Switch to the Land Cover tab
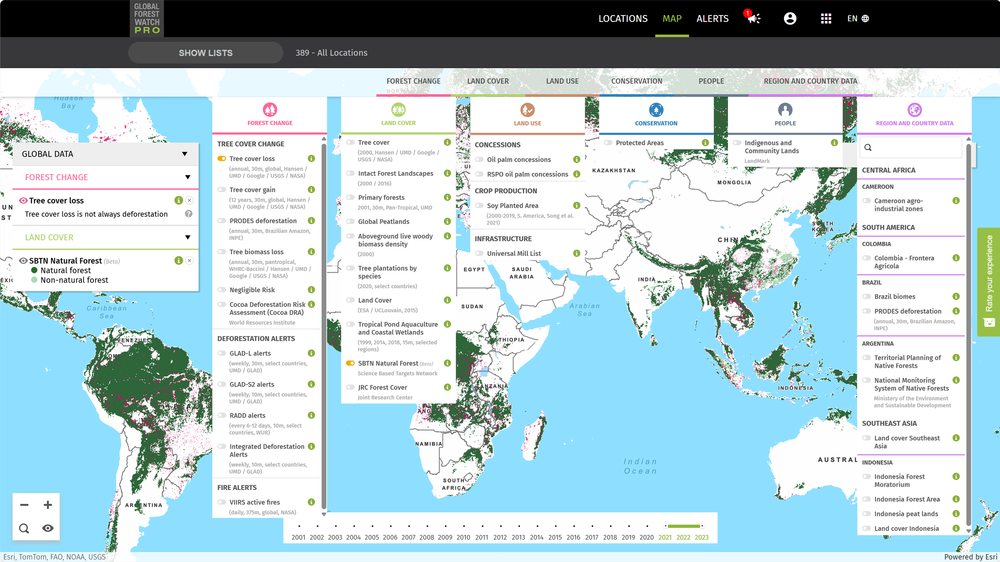Image resolution: width=1000 pixels, height=562 pixels. (x=488, y=81)
